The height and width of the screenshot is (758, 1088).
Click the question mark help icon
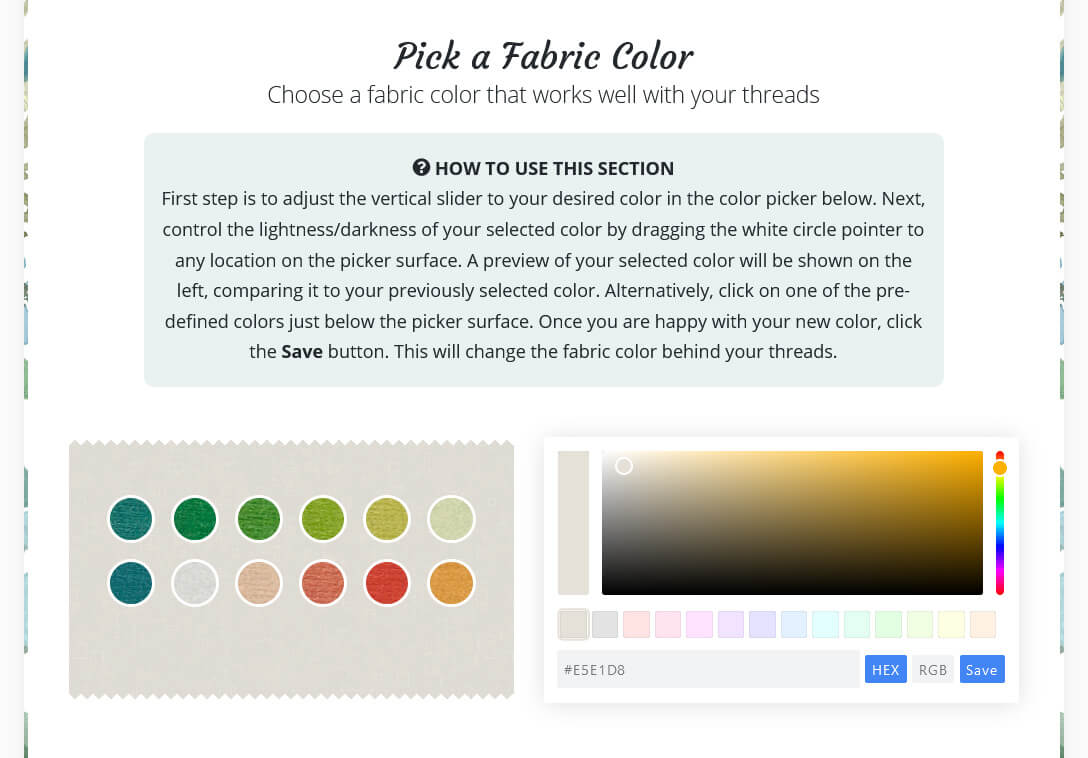click(x=421, y=167)
